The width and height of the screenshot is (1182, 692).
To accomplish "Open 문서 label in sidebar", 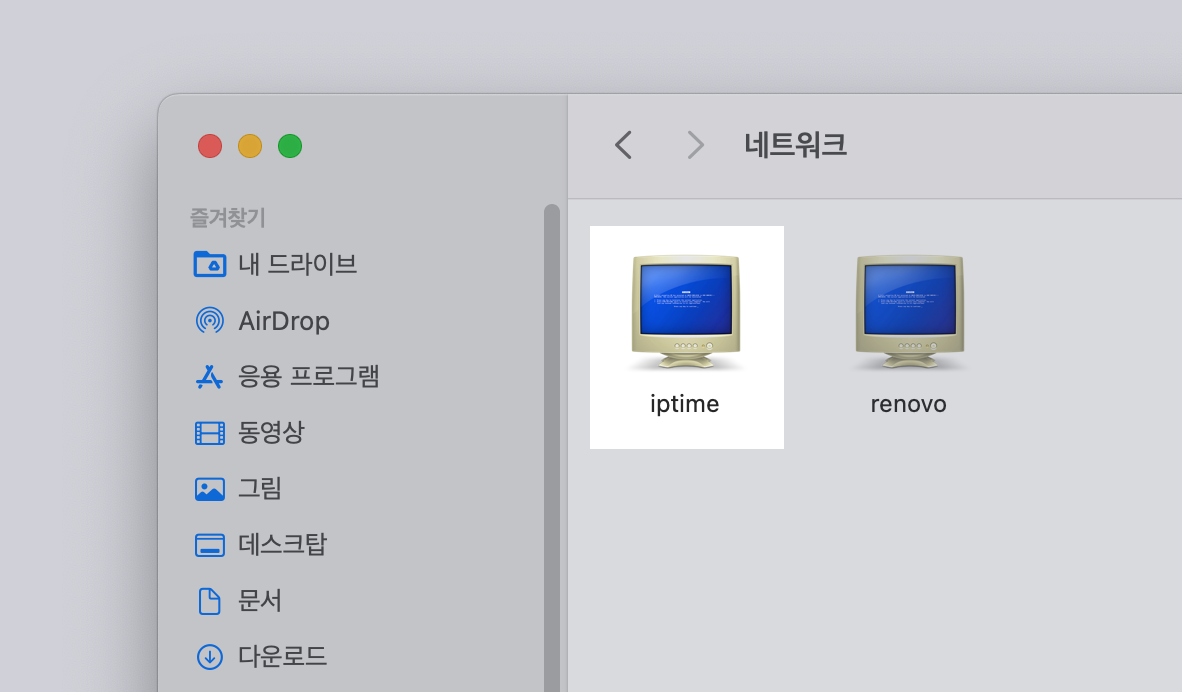I will 259,601.
